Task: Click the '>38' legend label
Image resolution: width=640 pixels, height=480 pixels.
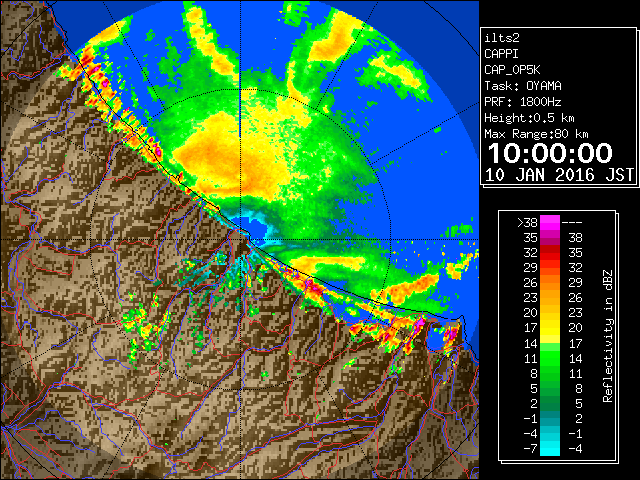Action: tap(527, 223)
